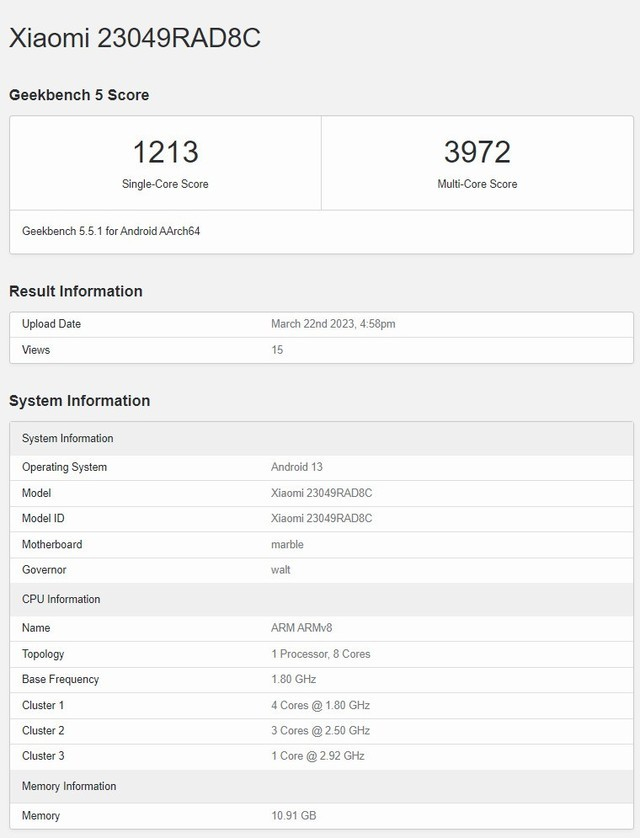Click the CPU Information header row
Screen dimensions: 640x838
pos(322,599)
